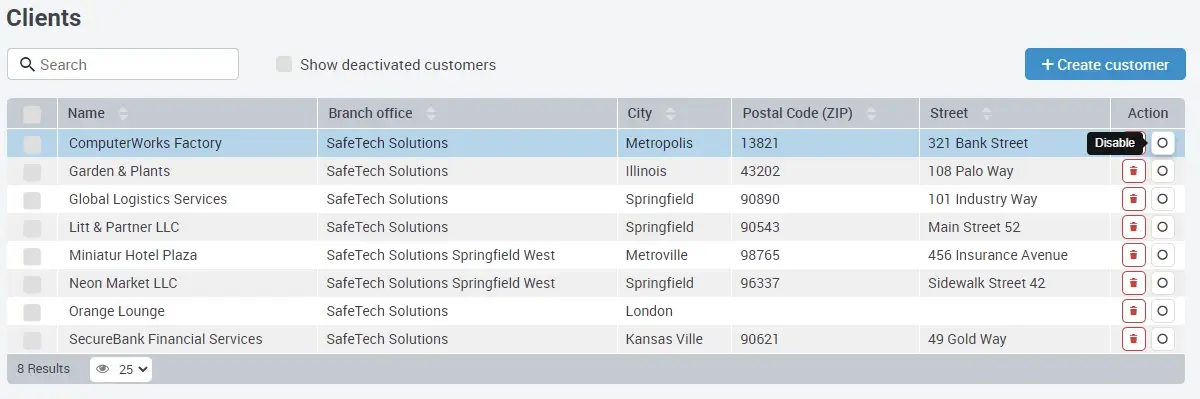
Task: Check the Litt & Partner LLC row checkbox
Action: (32, 227)
